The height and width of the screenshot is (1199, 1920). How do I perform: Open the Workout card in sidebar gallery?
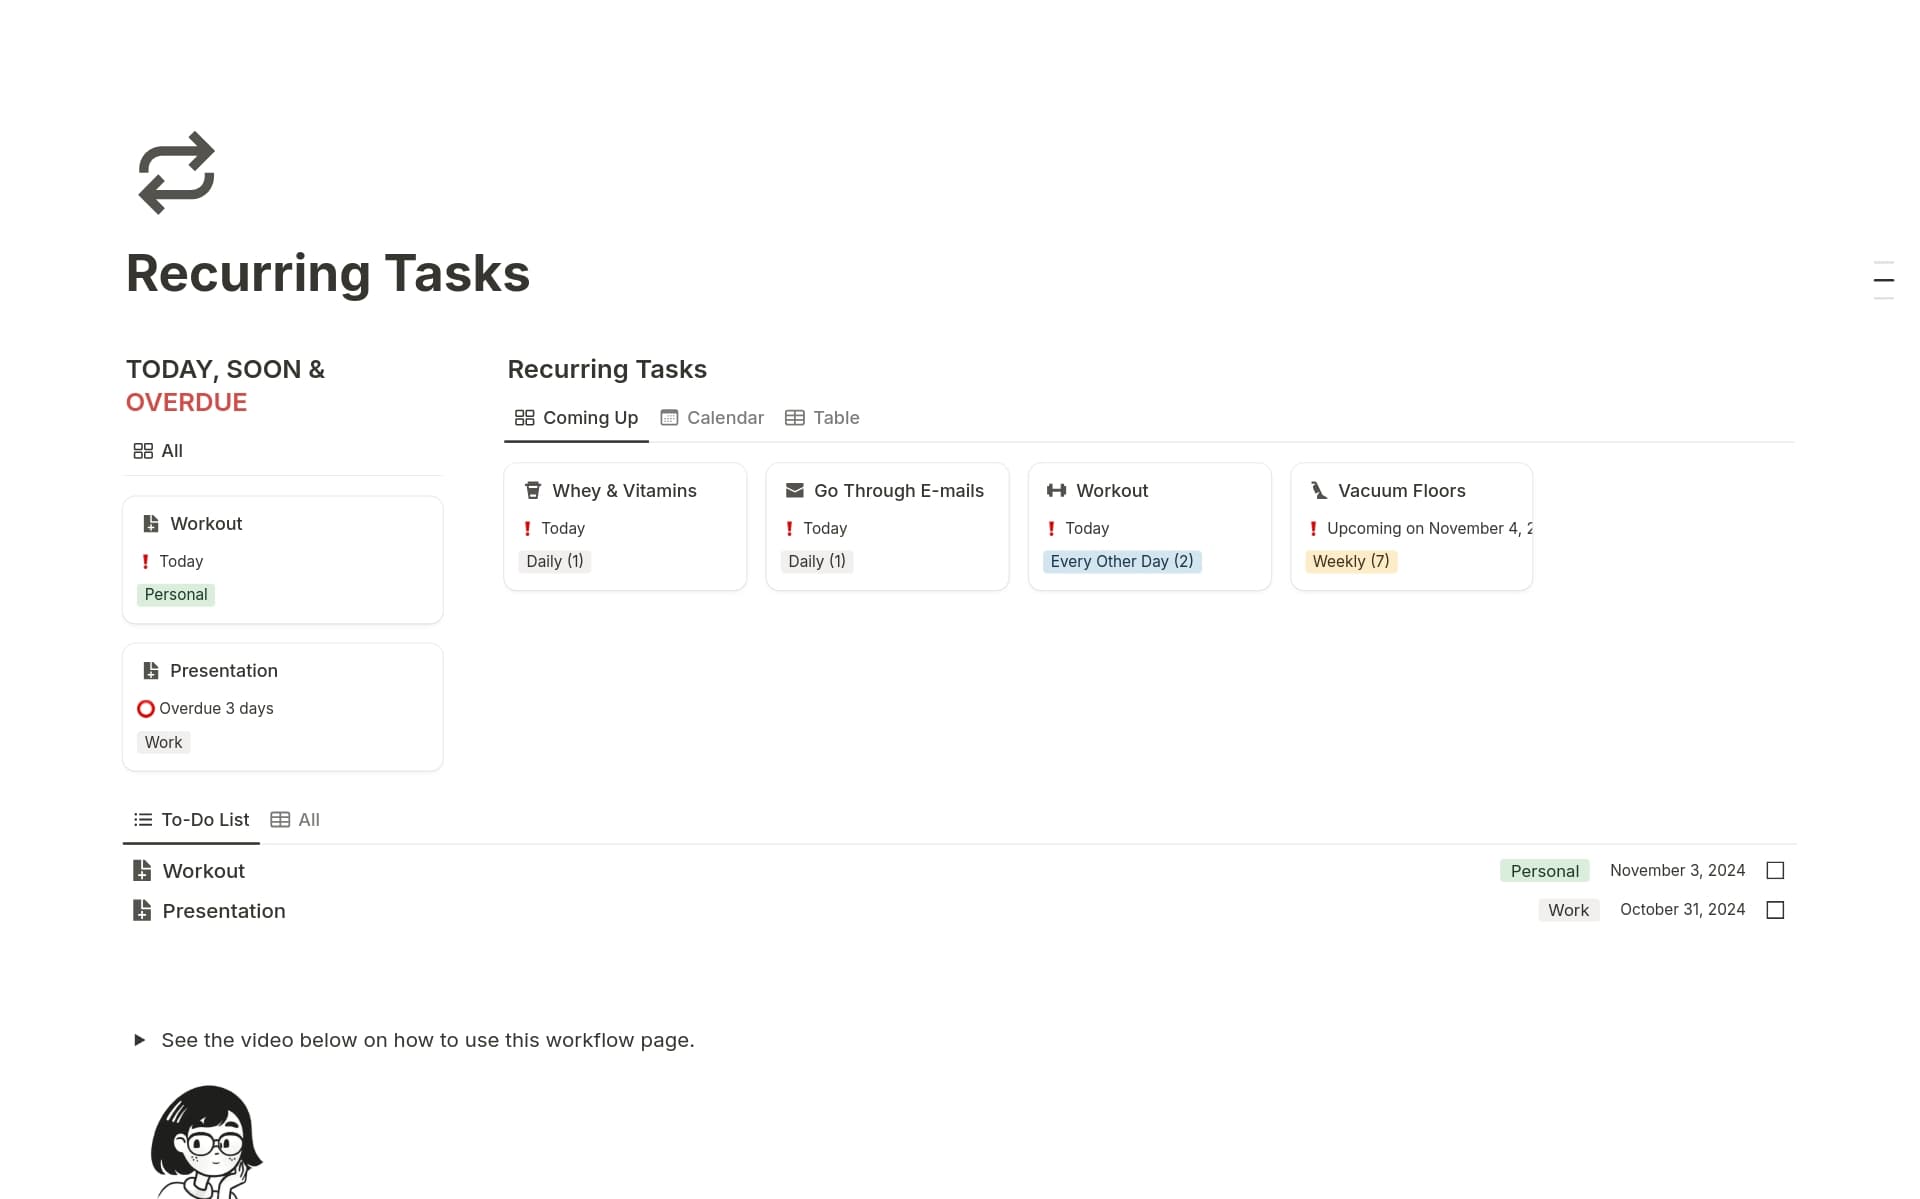point(282,560)
